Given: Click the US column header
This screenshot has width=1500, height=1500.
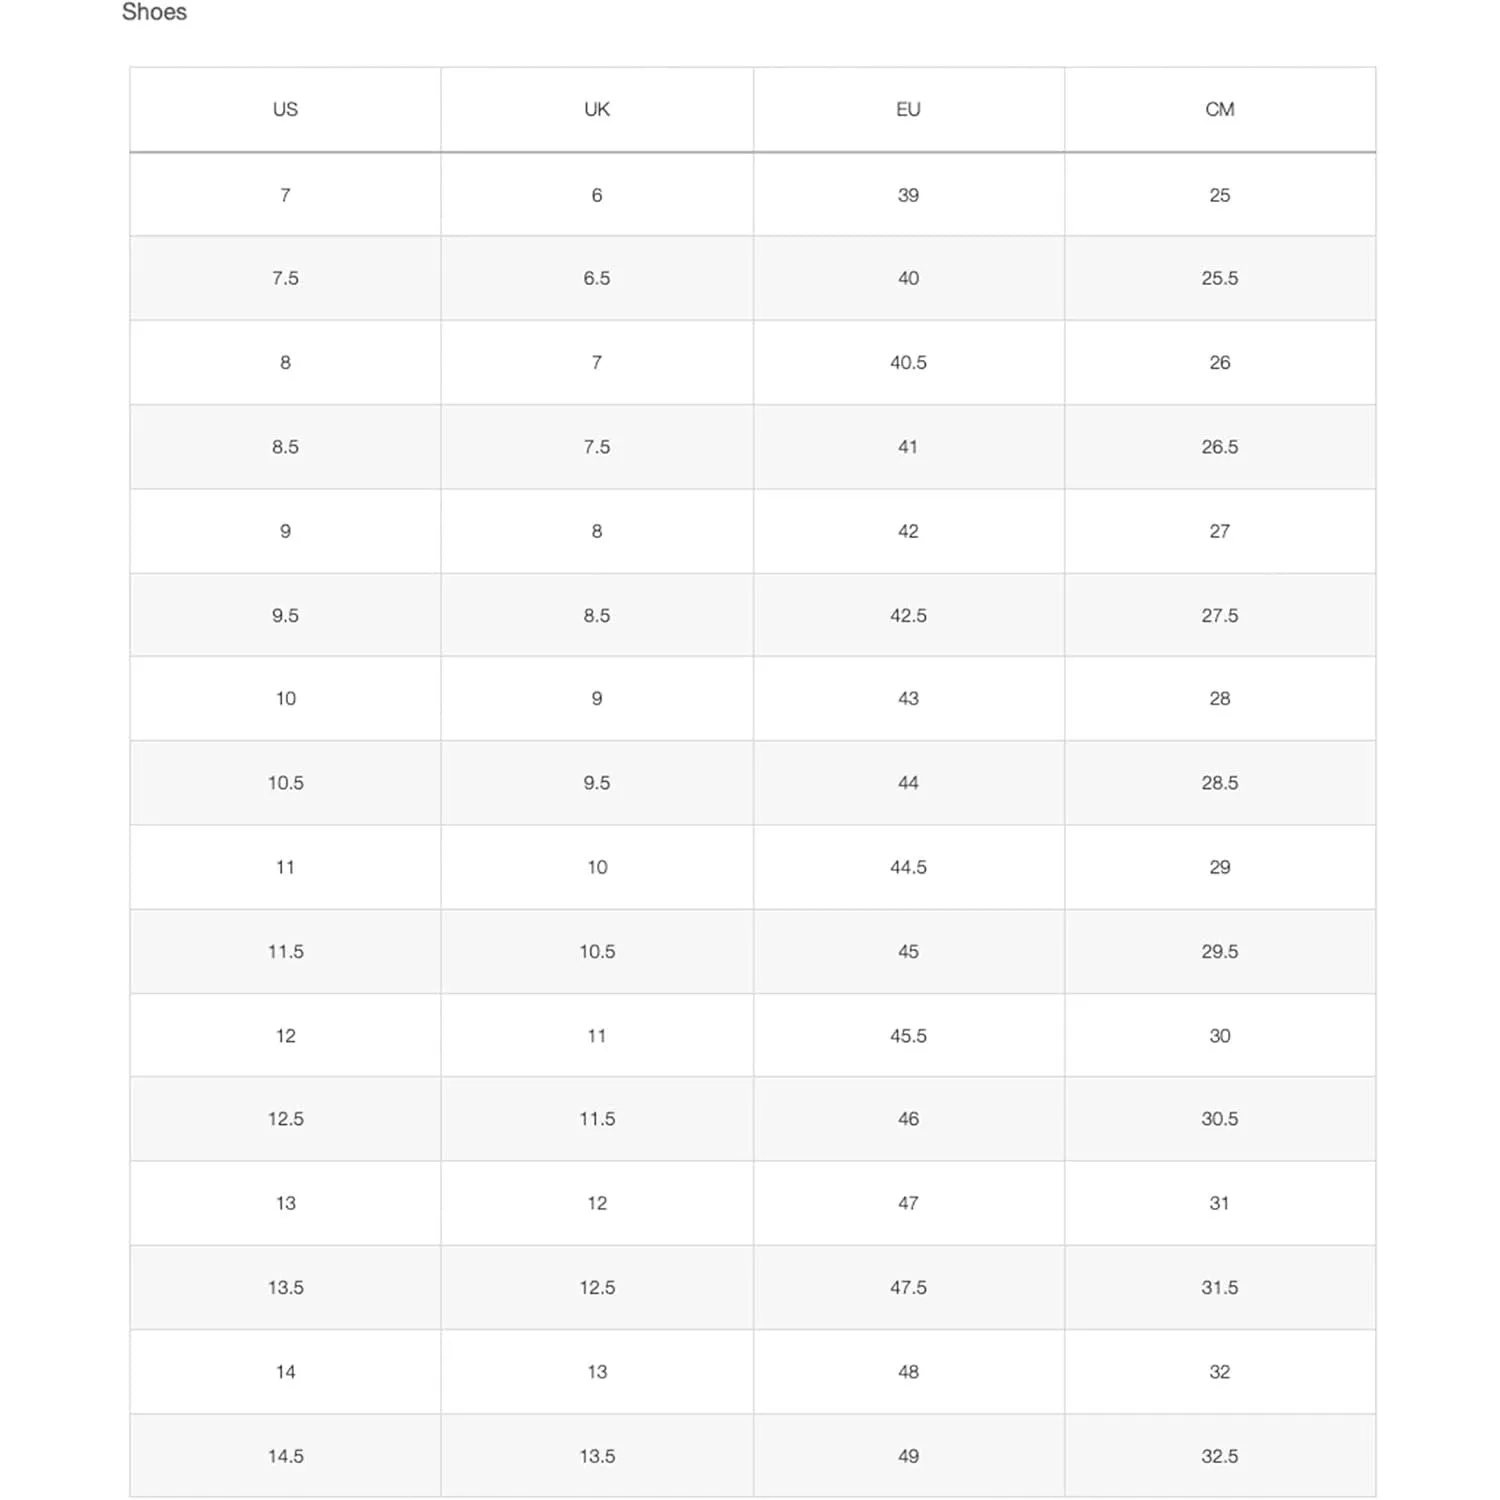Looking at the screenshot, I should click(285, 110).
